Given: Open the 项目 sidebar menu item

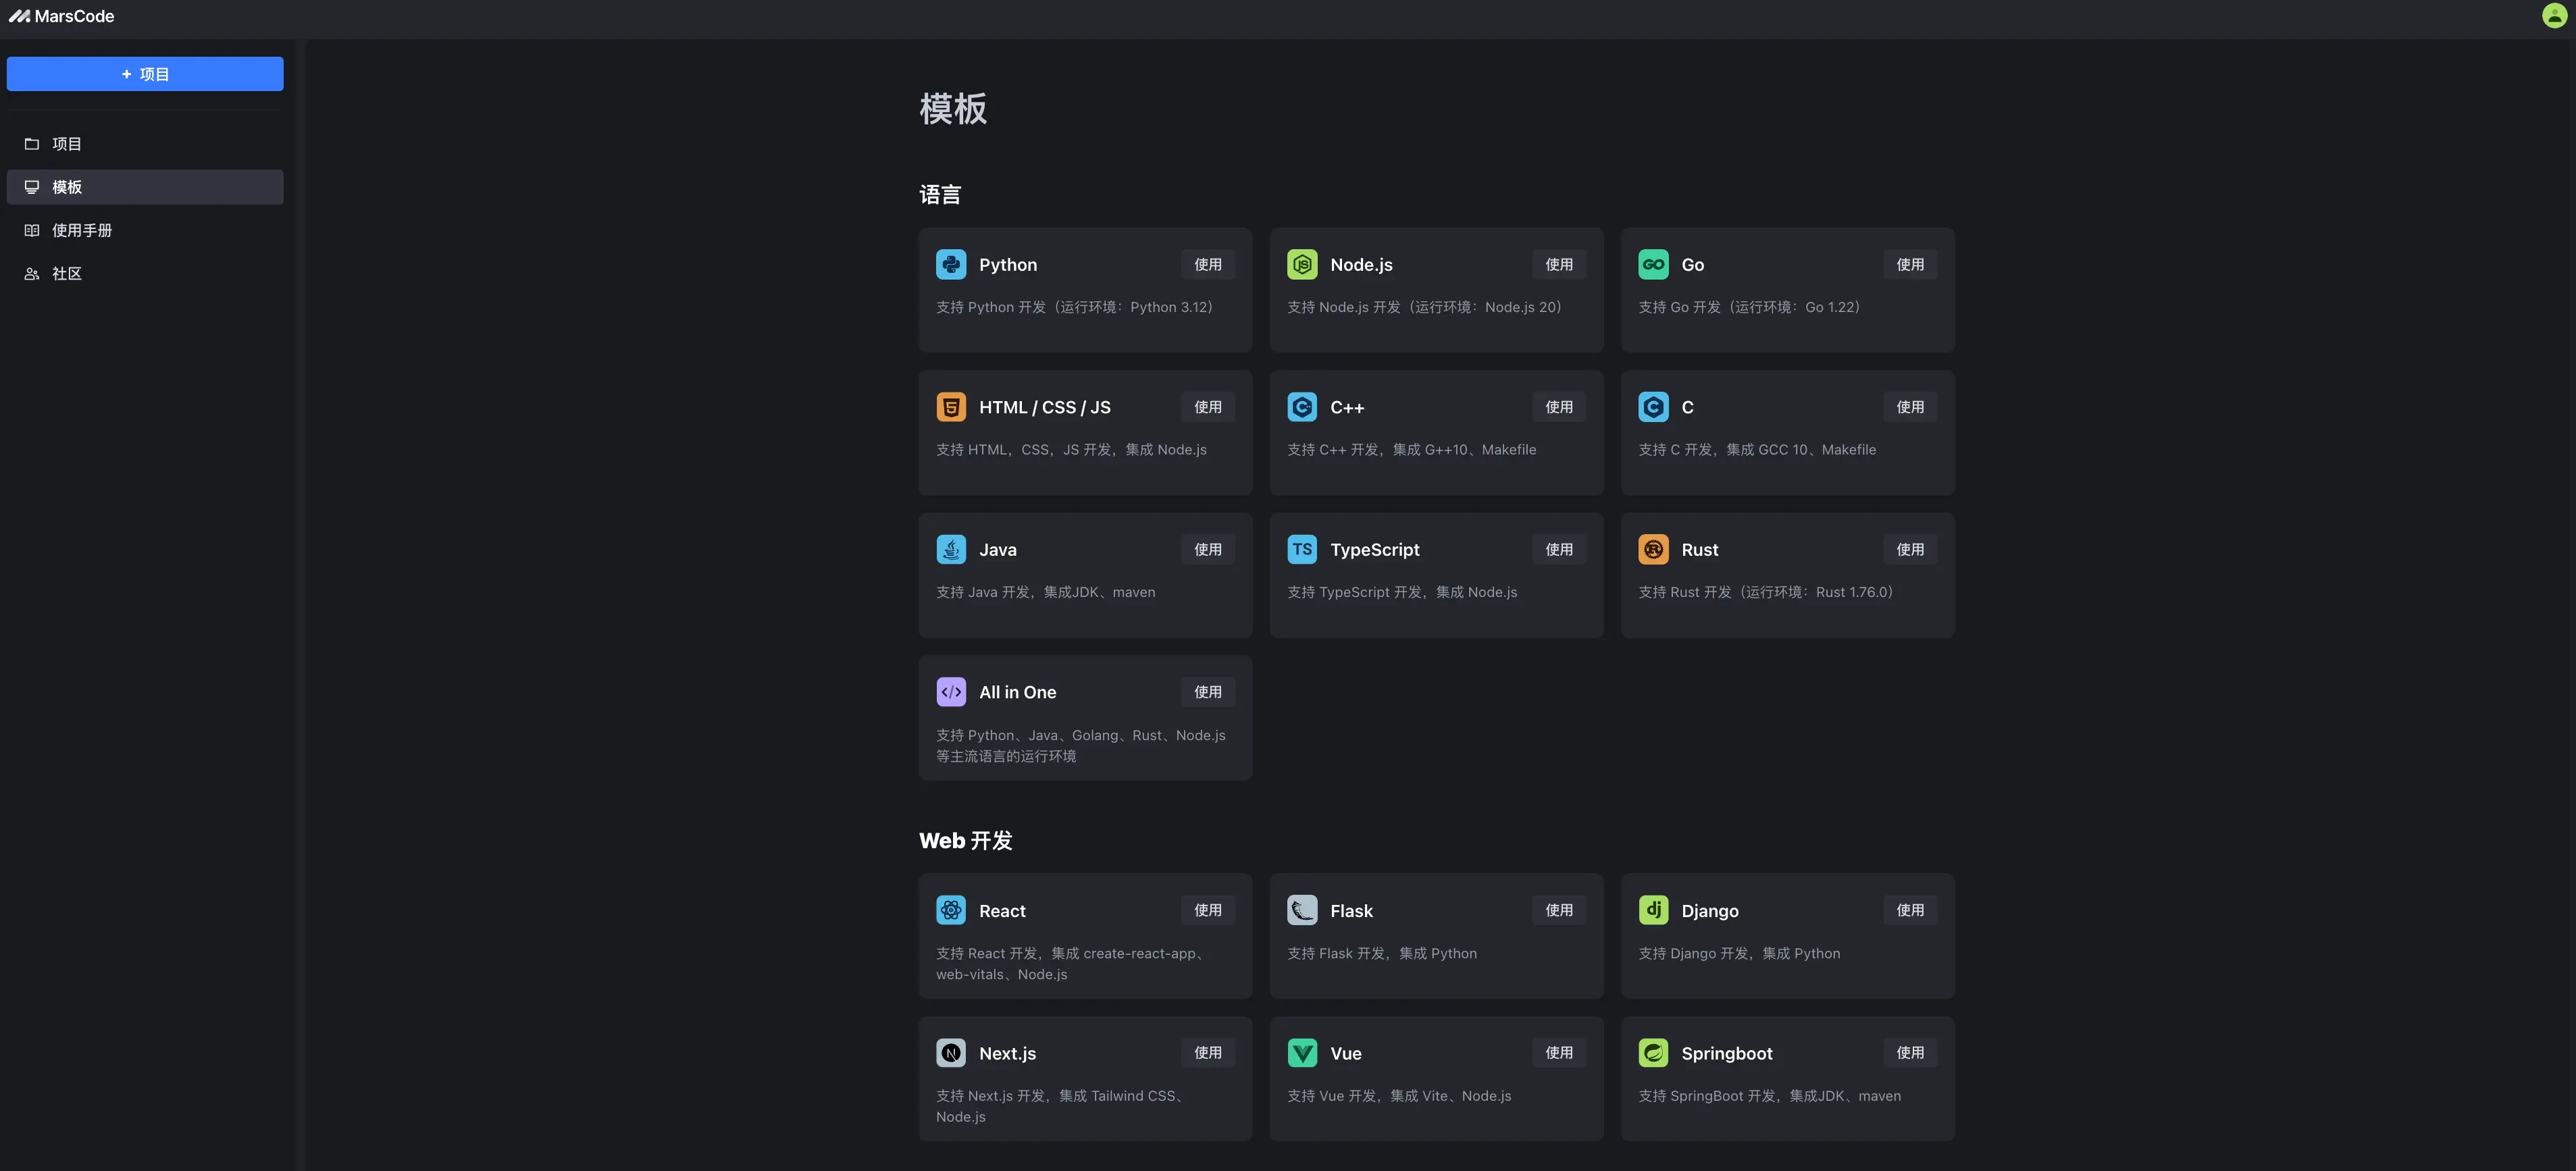Looking at the screenshot, I should point(67,144).
